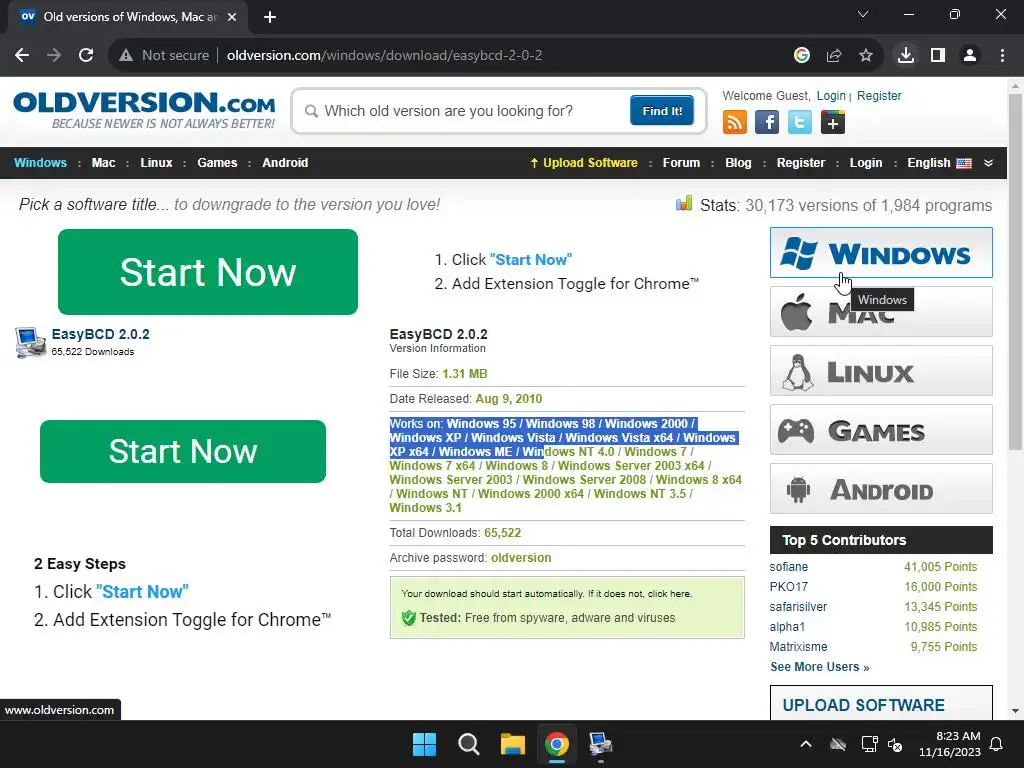The width and height of the screenshot is (1024, 768).
Task: Open contributor safarisilver
Action: pos(798,607)
